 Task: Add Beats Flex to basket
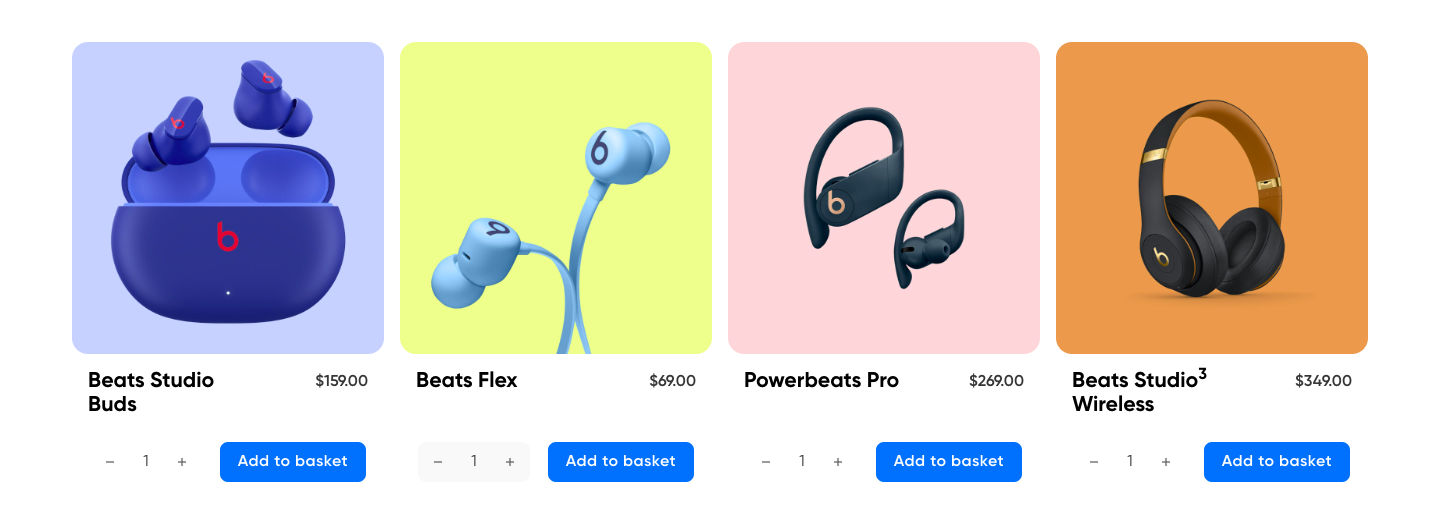coord(621,462)
